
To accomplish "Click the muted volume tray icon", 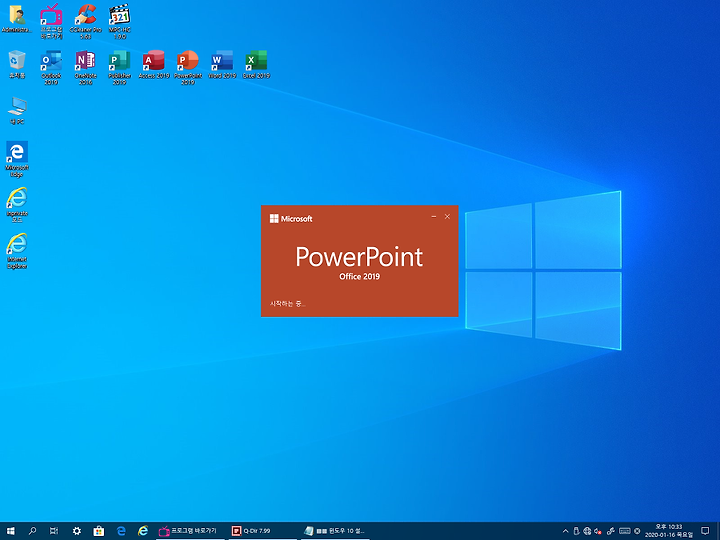I will coord(598,531).
